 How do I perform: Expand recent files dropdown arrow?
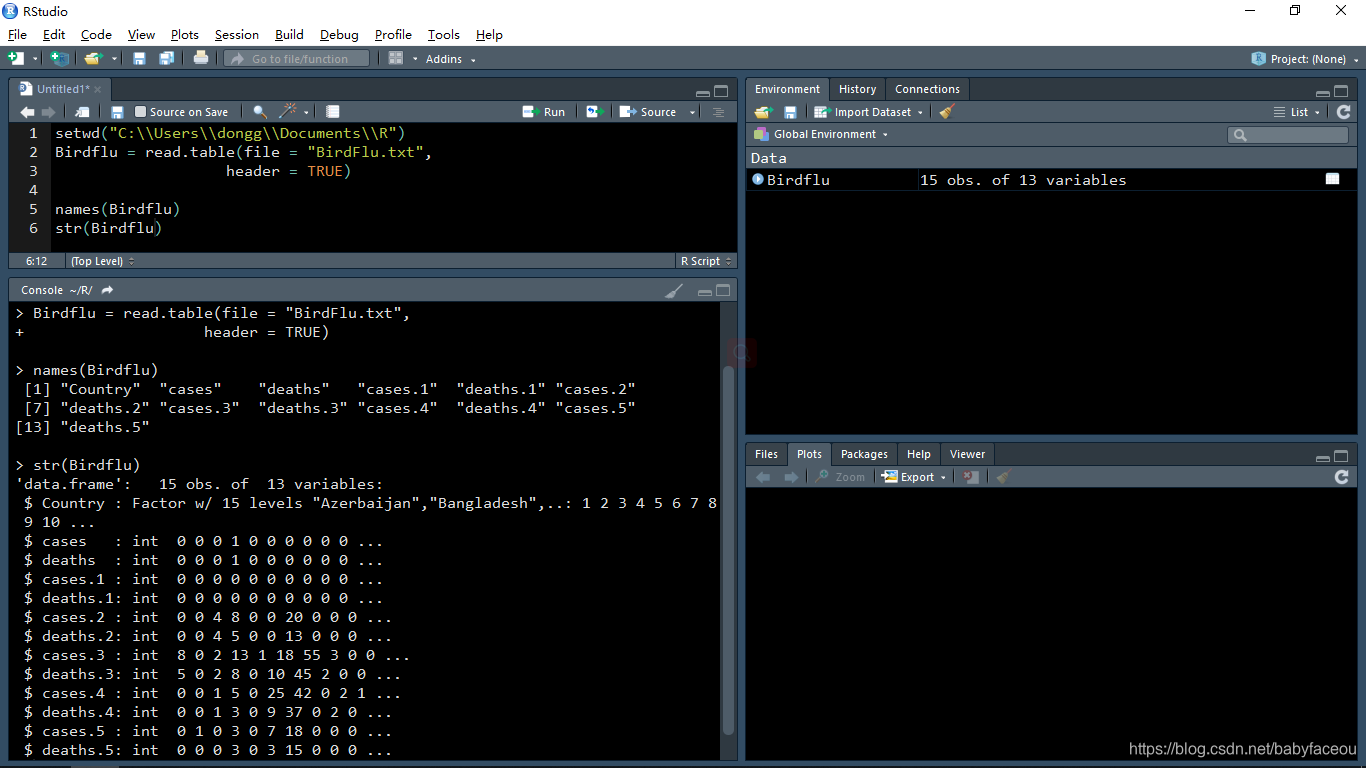click(x=114, y=59)
